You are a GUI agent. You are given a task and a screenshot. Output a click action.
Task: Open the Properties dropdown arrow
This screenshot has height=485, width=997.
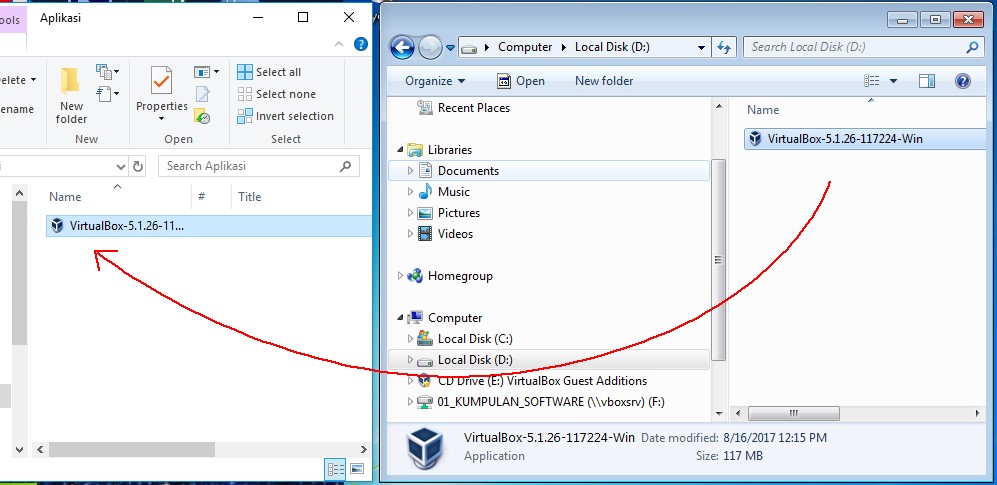(162, 119)
